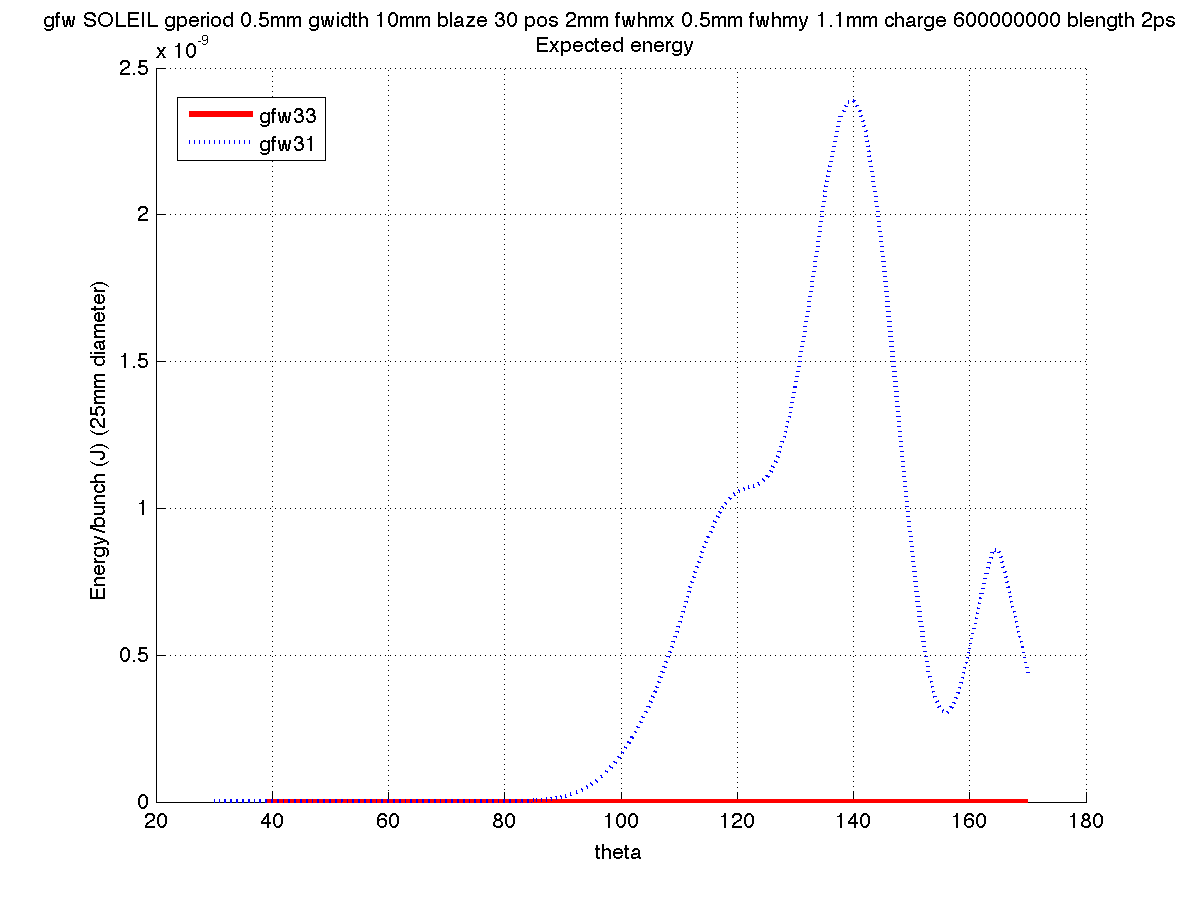The width and height of the screenshot is (1200, 901).
Task: Click the x-axis tick label 80
Action: pyautogui.click(x=505, y=822)
